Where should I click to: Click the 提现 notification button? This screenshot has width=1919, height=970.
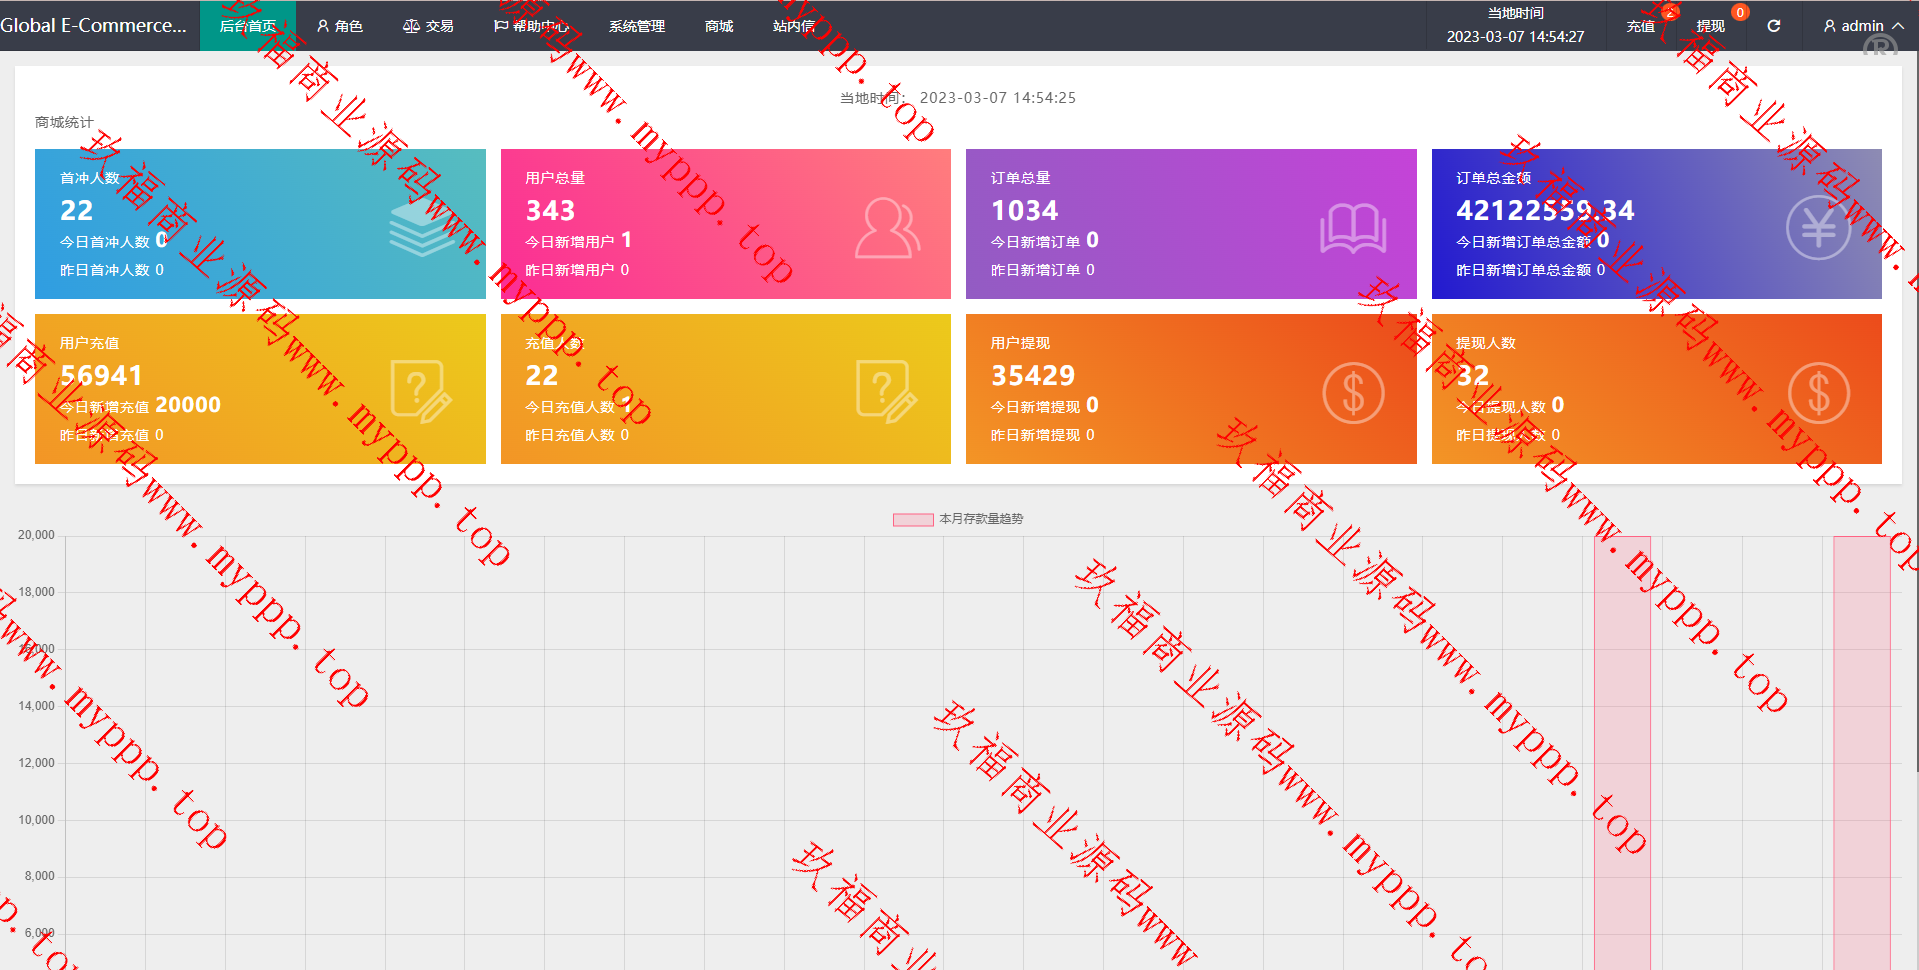[x=1710, y=26]
